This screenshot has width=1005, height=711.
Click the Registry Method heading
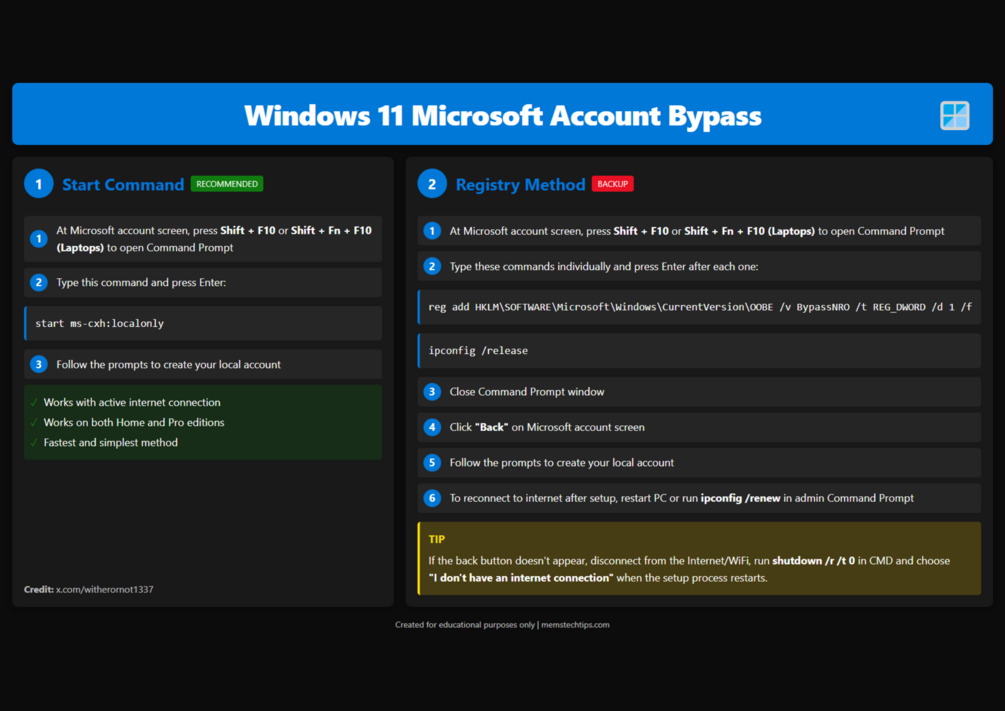[x=520, y=185]
